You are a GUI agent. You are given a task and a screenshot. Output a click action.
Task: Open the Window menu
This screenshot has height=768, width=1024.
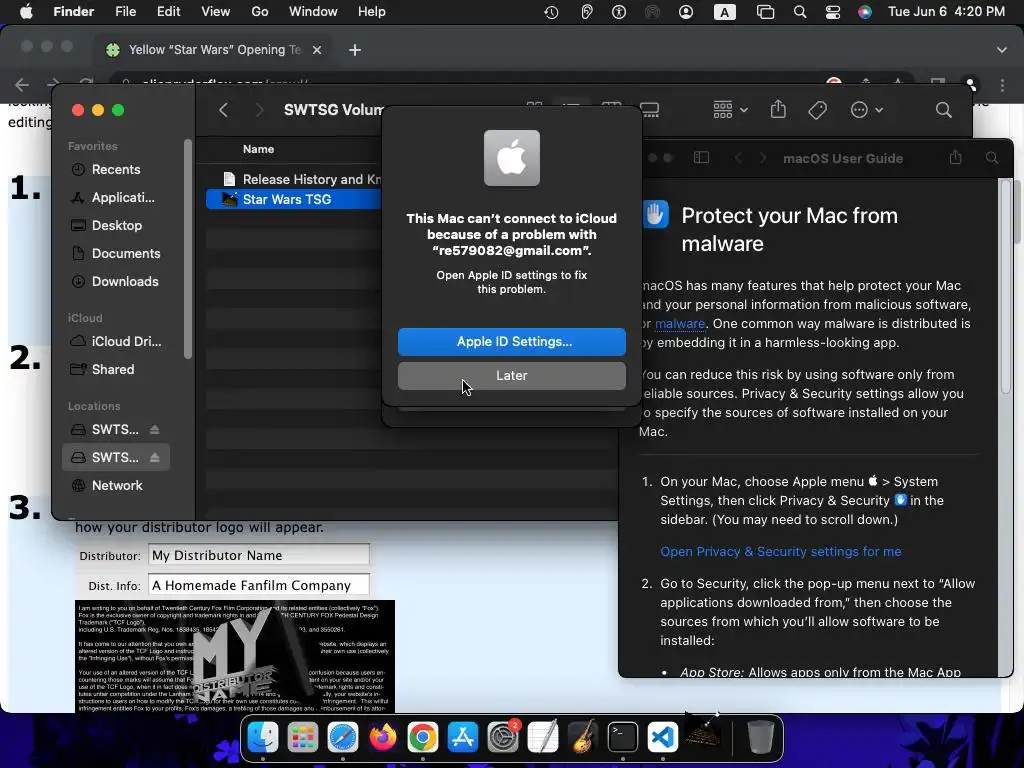click(x=313, y=12)
